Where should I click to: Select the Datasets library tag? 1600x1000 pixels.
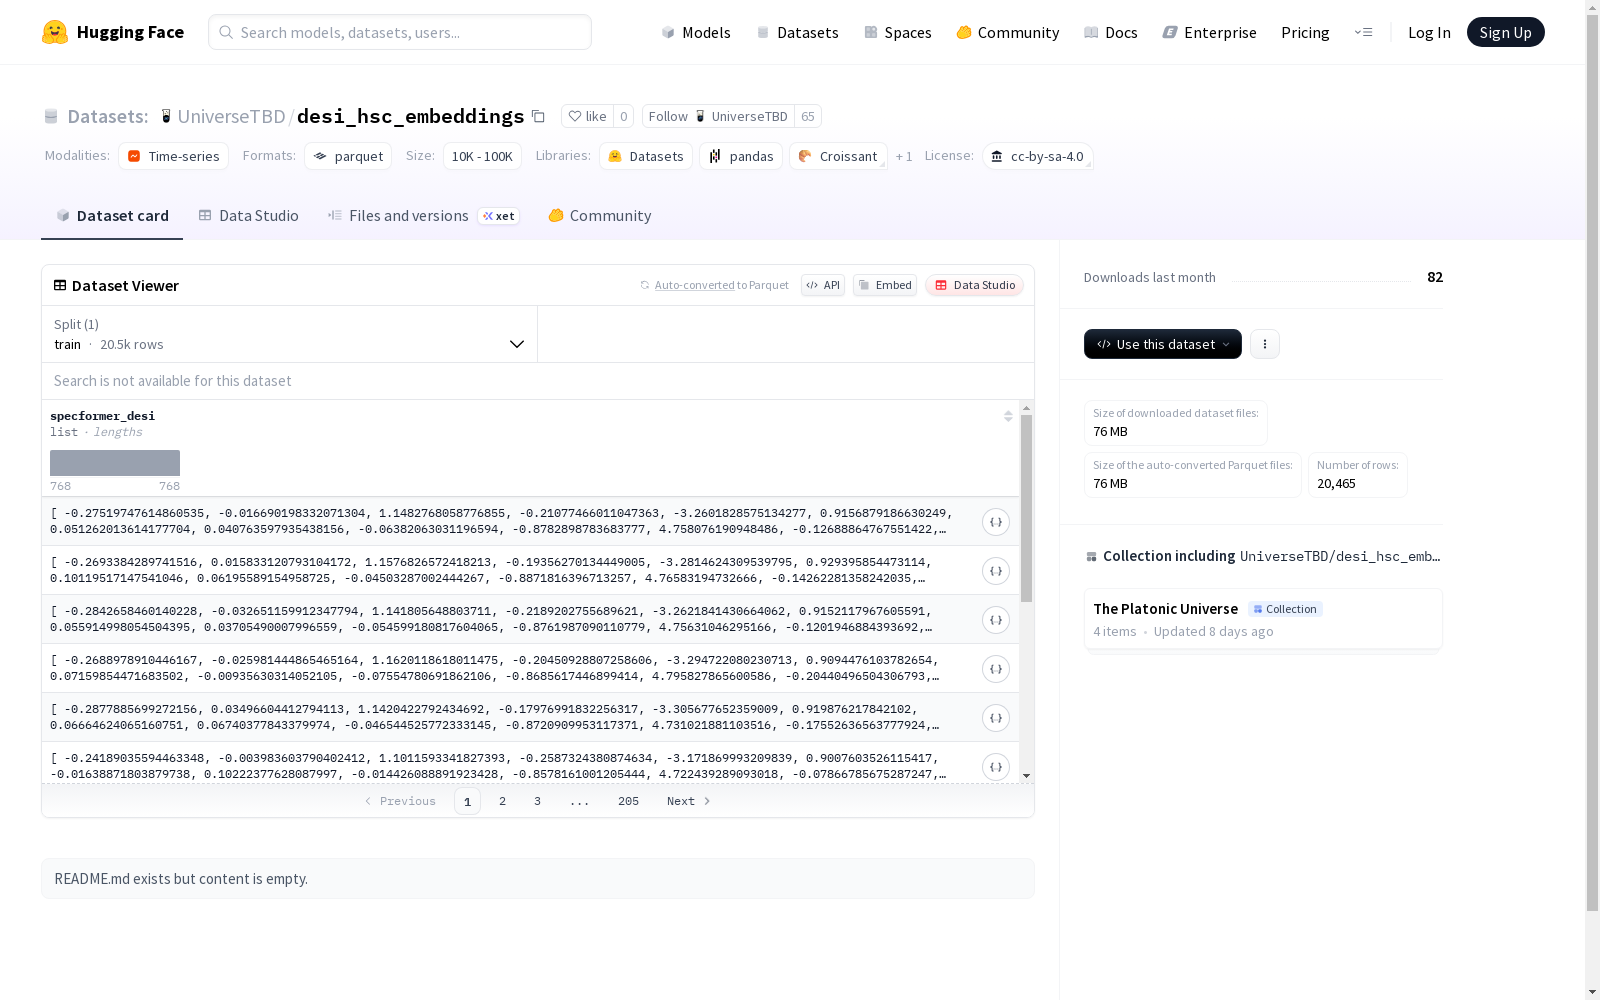(646, 156)
